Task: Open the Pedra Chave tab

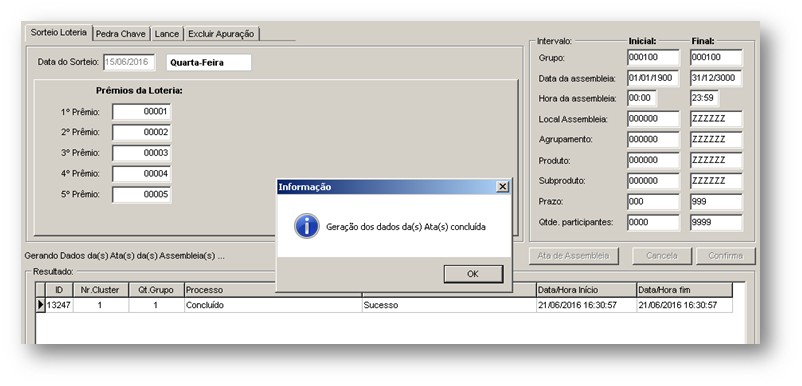Action: pos(121,34)
